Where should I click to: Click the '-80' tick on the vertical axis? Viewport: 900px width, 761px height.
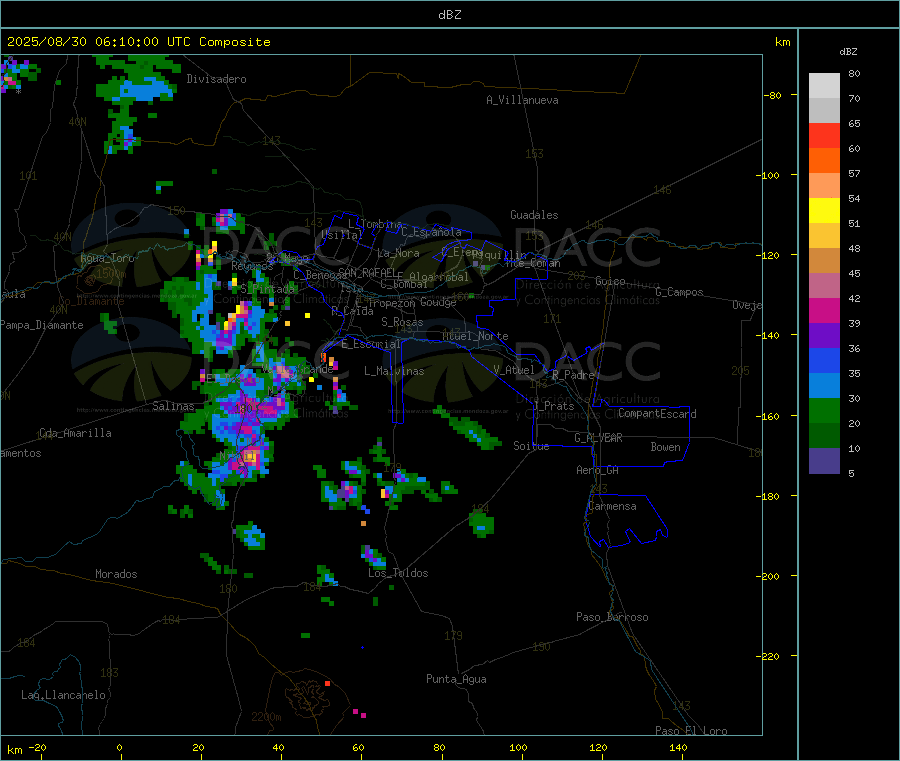(773, 95)
